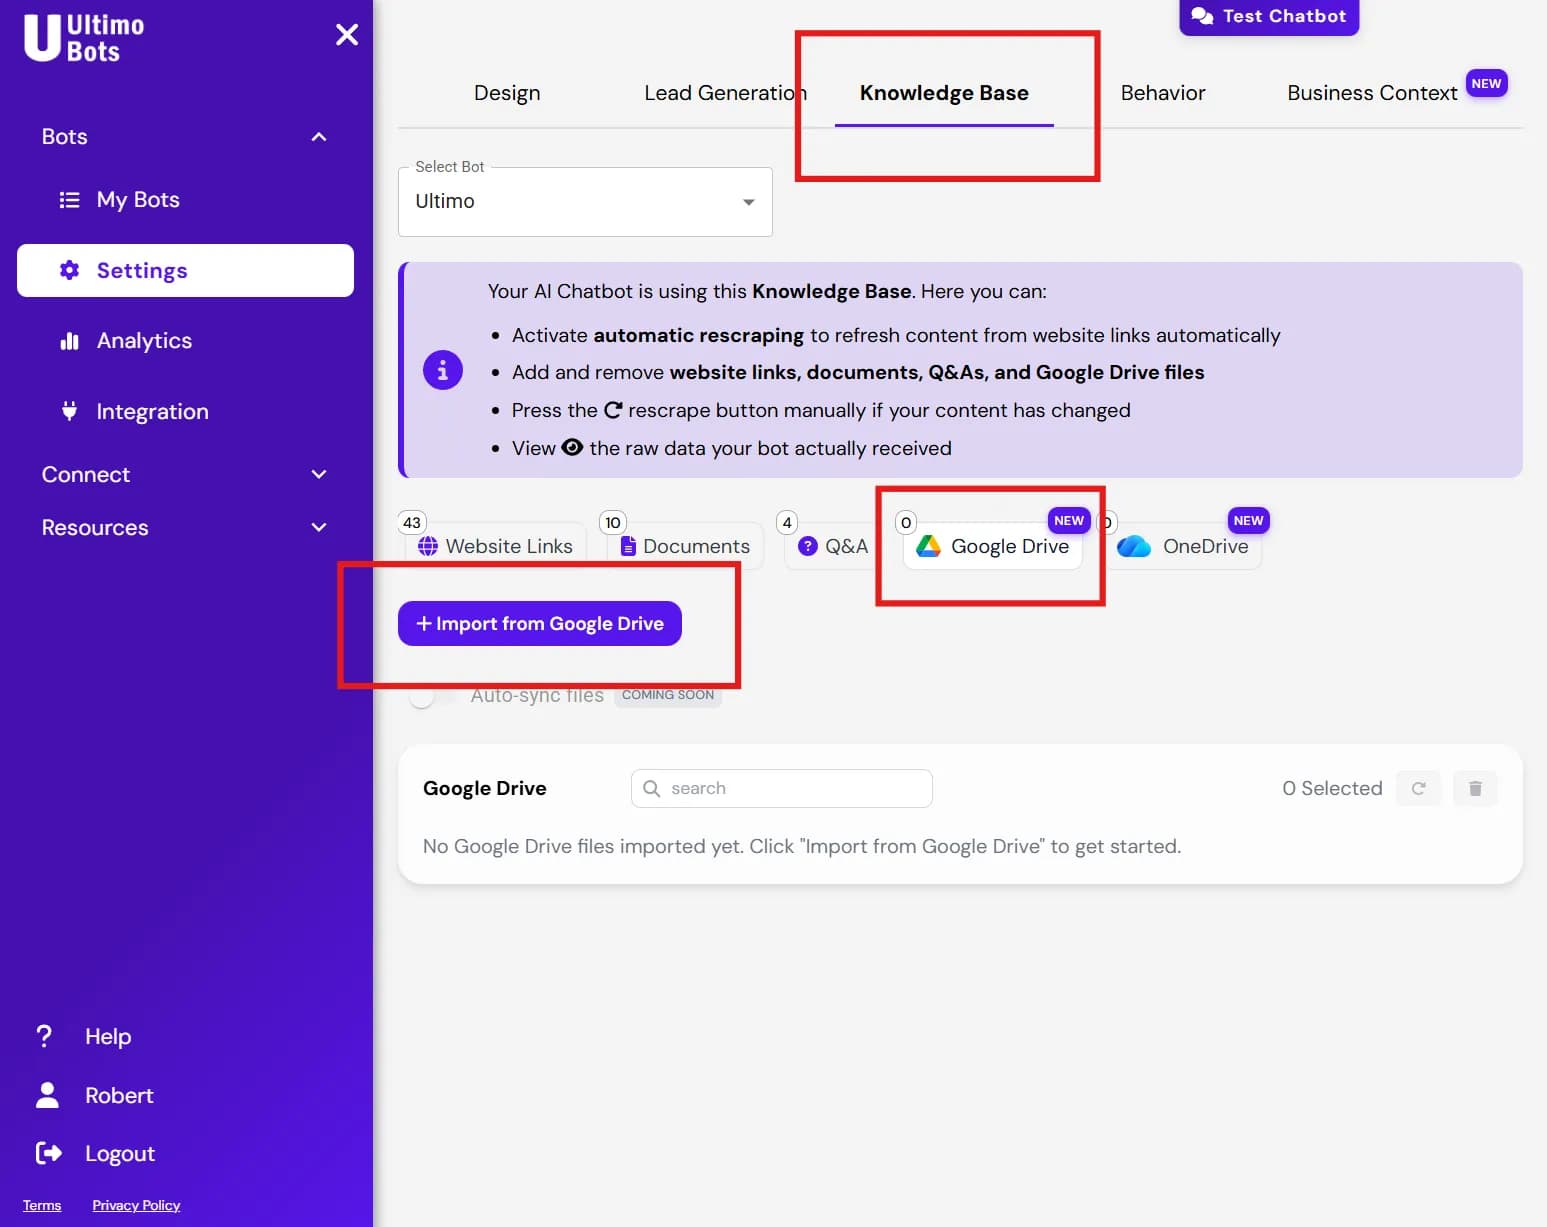The image size is (1547, 1227).
Task: Open the Privacy Policy link
Action: tap(135, 1205)
